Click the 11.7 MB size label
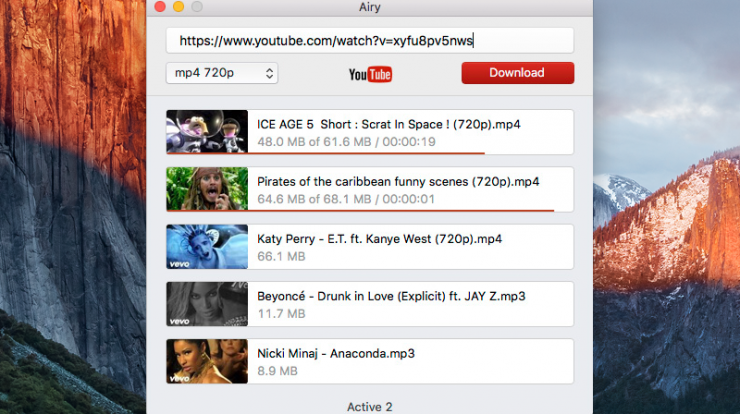This screenshot has height=414, width=740. [x=281, y=314]
